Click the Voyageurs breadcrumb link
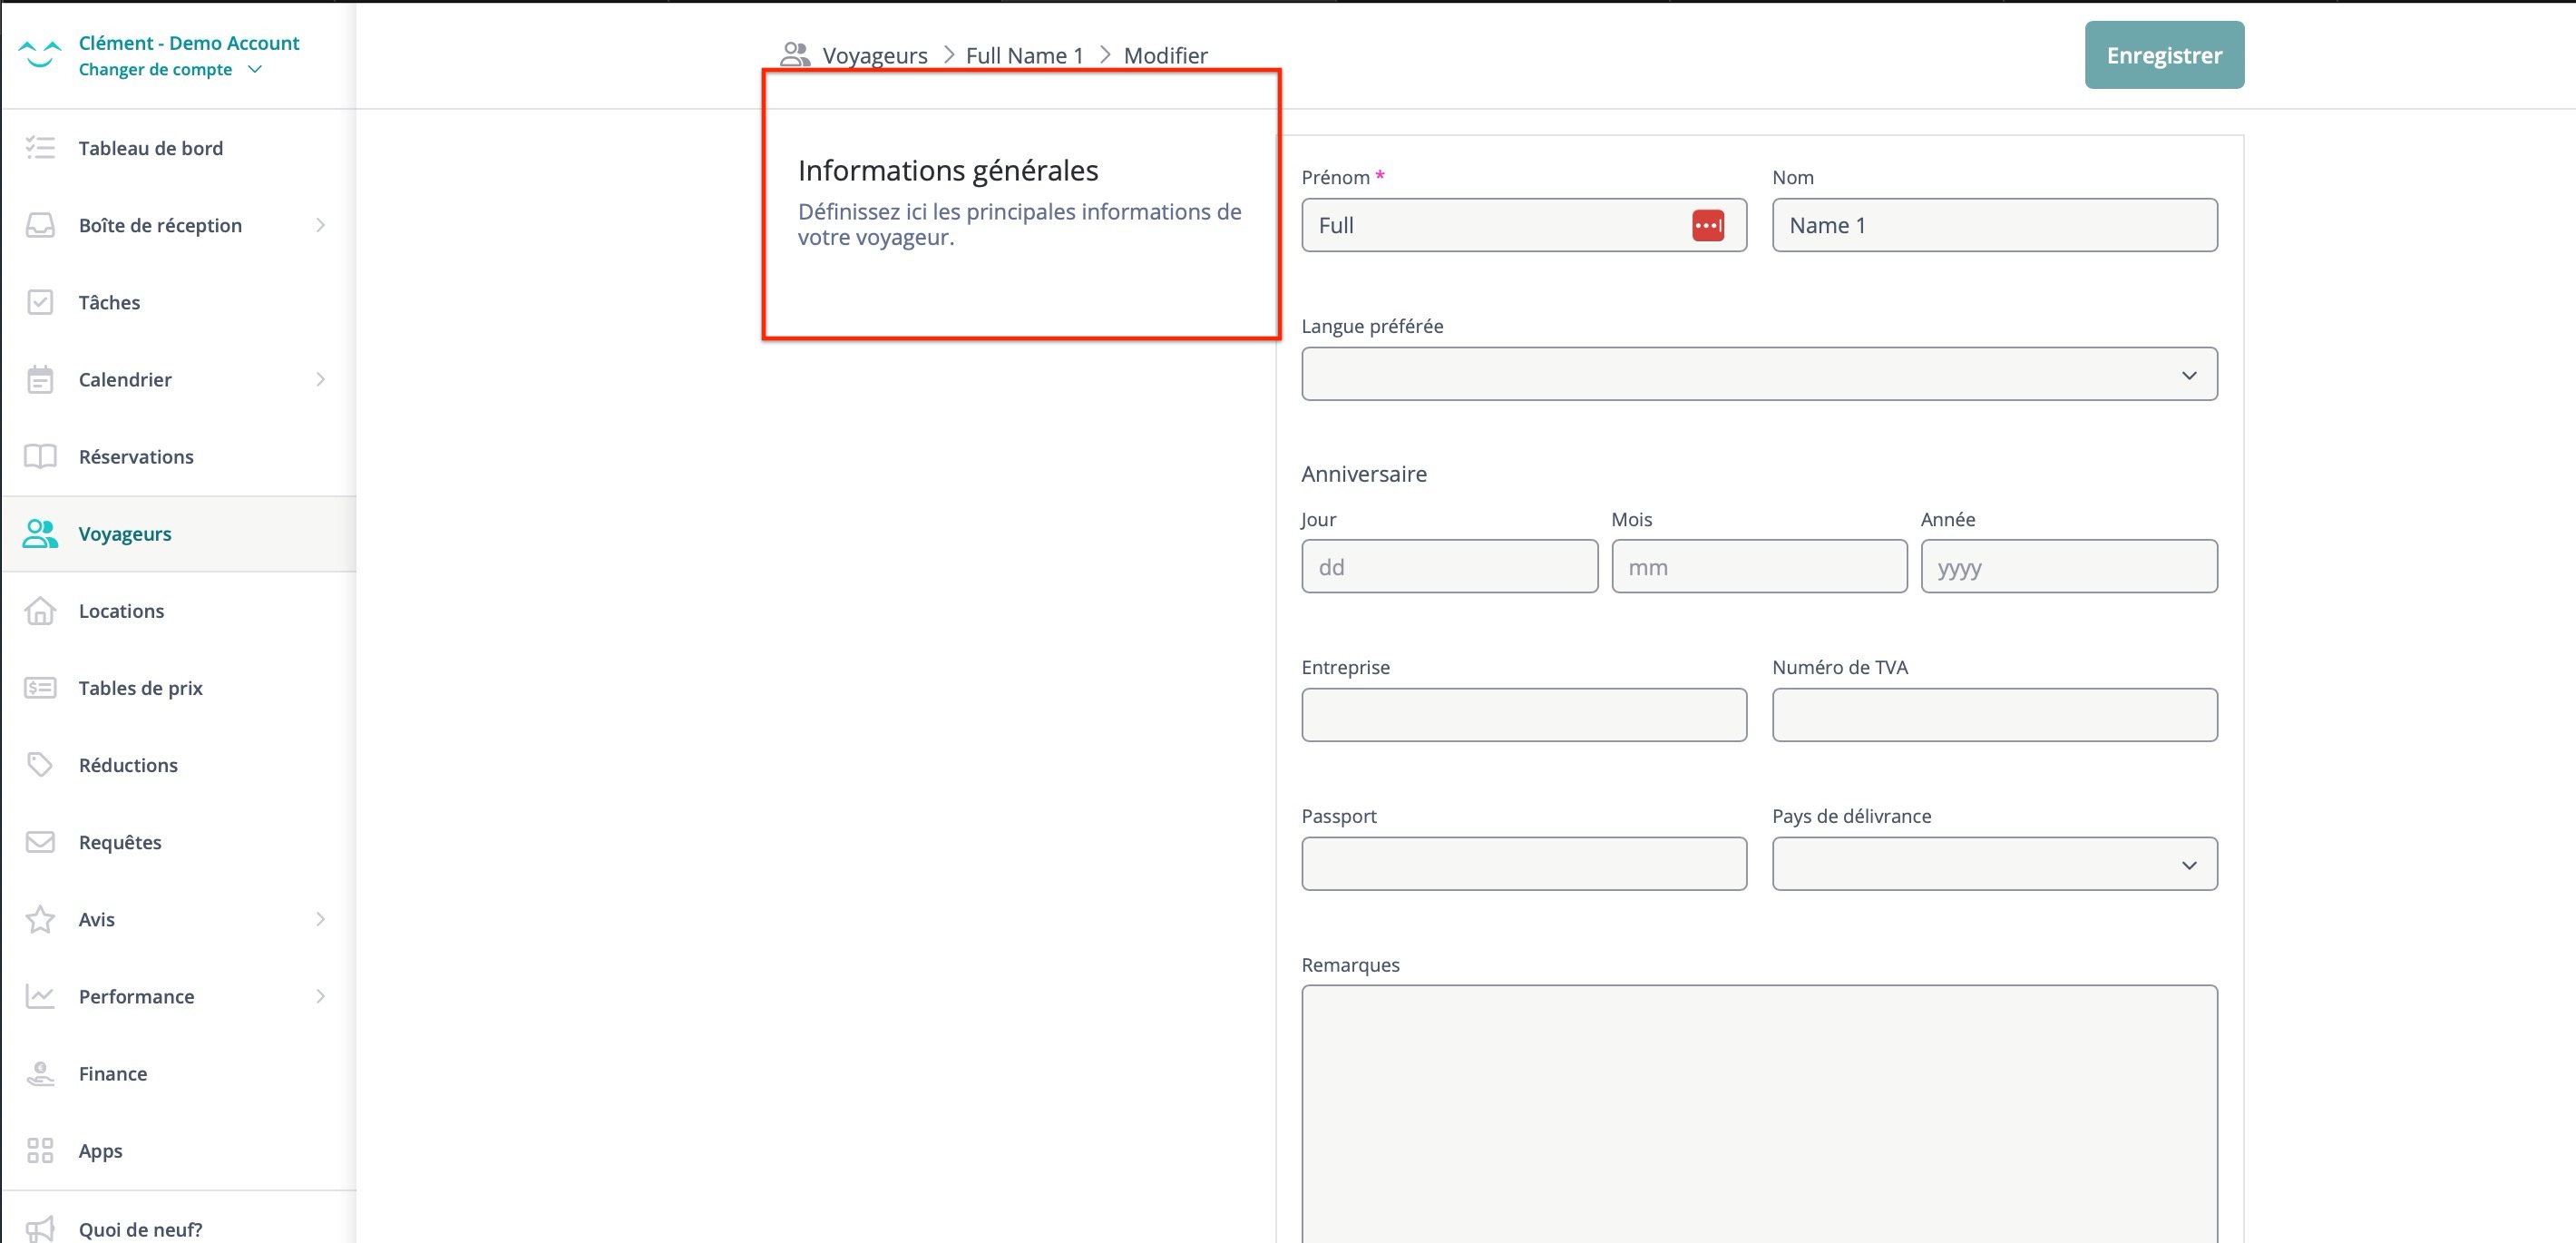The image size is (2576, 1243). pos(874,56)
